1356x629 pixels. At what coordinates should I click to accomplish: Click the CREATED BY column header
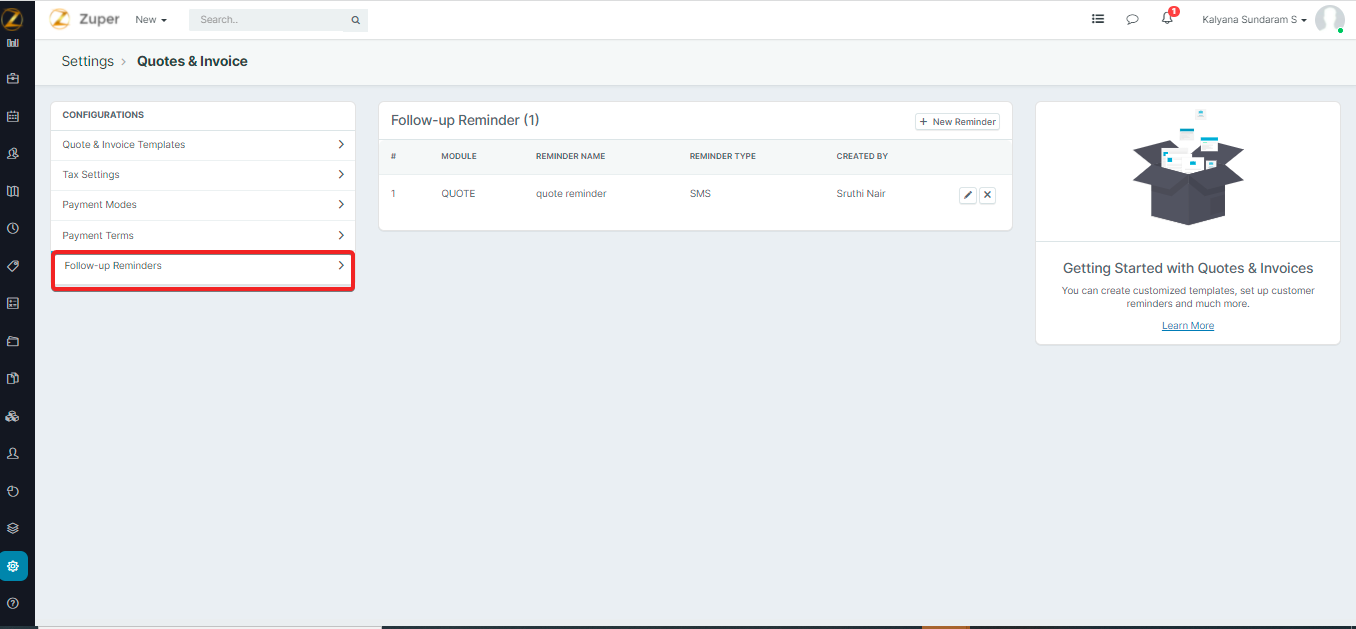pyautogui.click(x=862, y=157)
